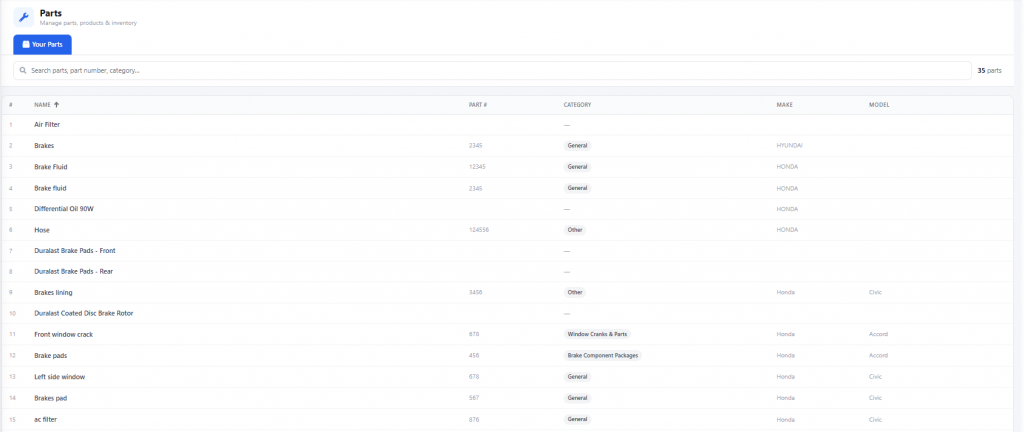Open the ac filter part entry
Image resolution: width=1024 pixels, height=432 pixels.
45,419
